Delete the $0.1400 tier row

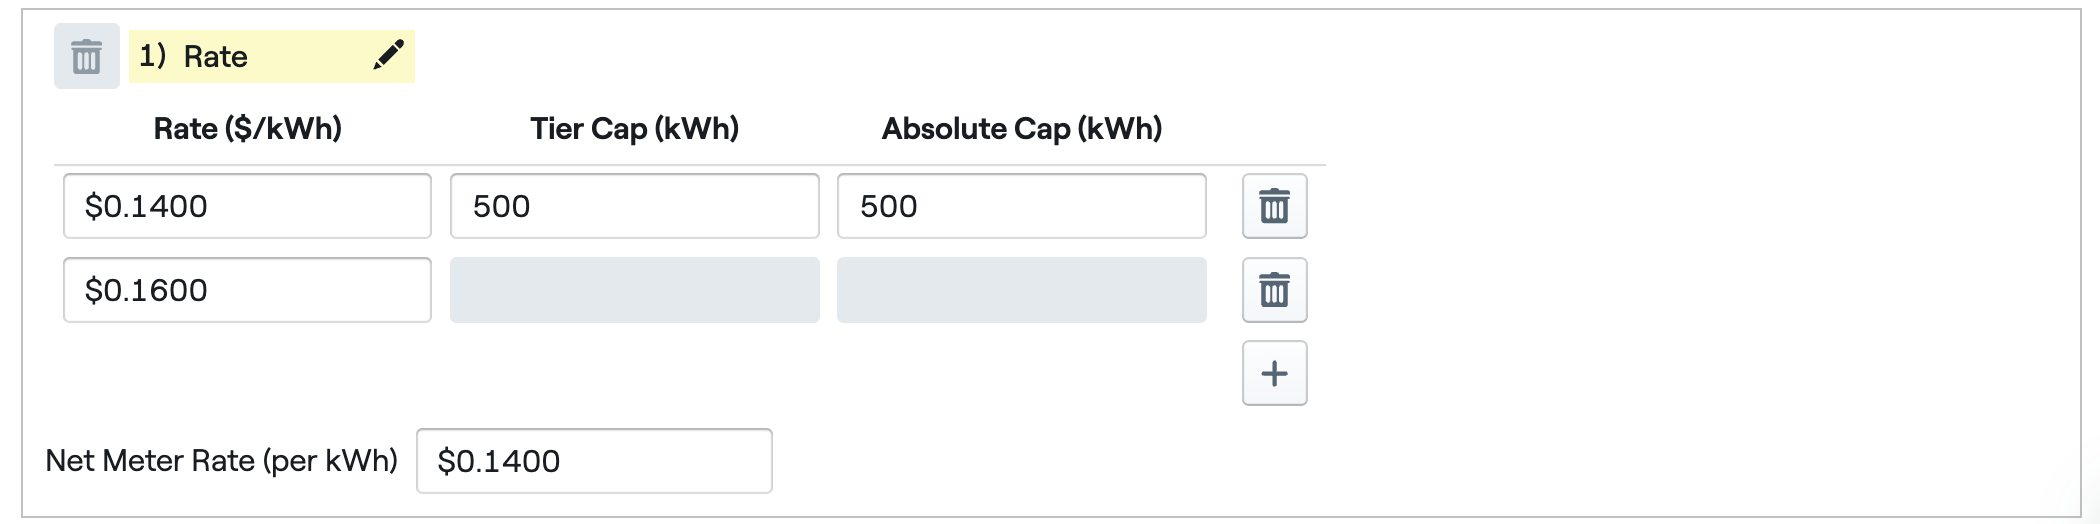pyautogui.click(x=1274, y=206)
